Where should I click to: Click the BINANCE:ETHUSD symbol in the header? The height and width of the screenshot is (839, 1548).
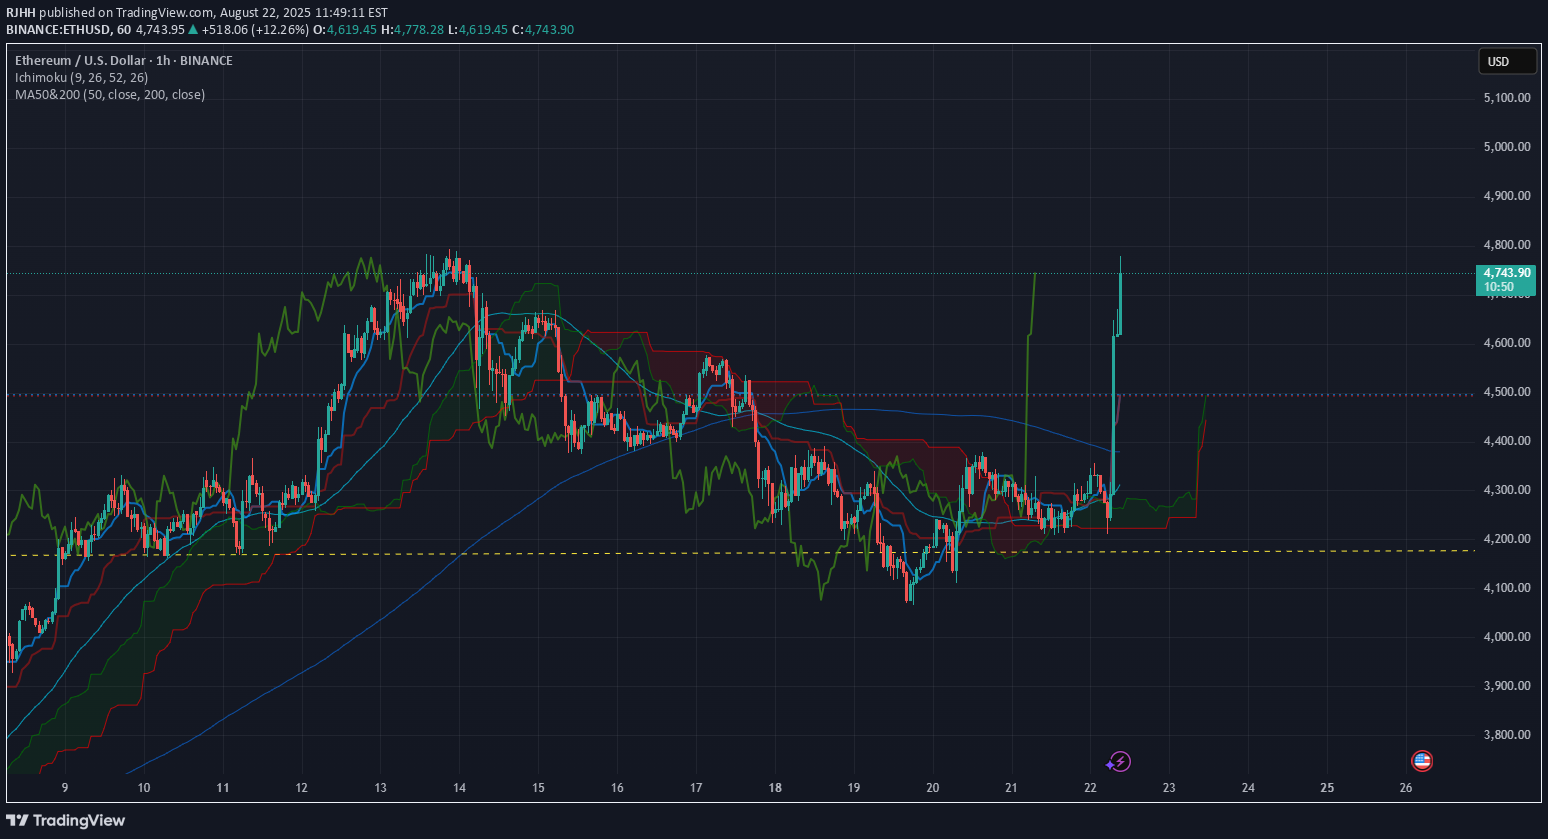(58, 30)
